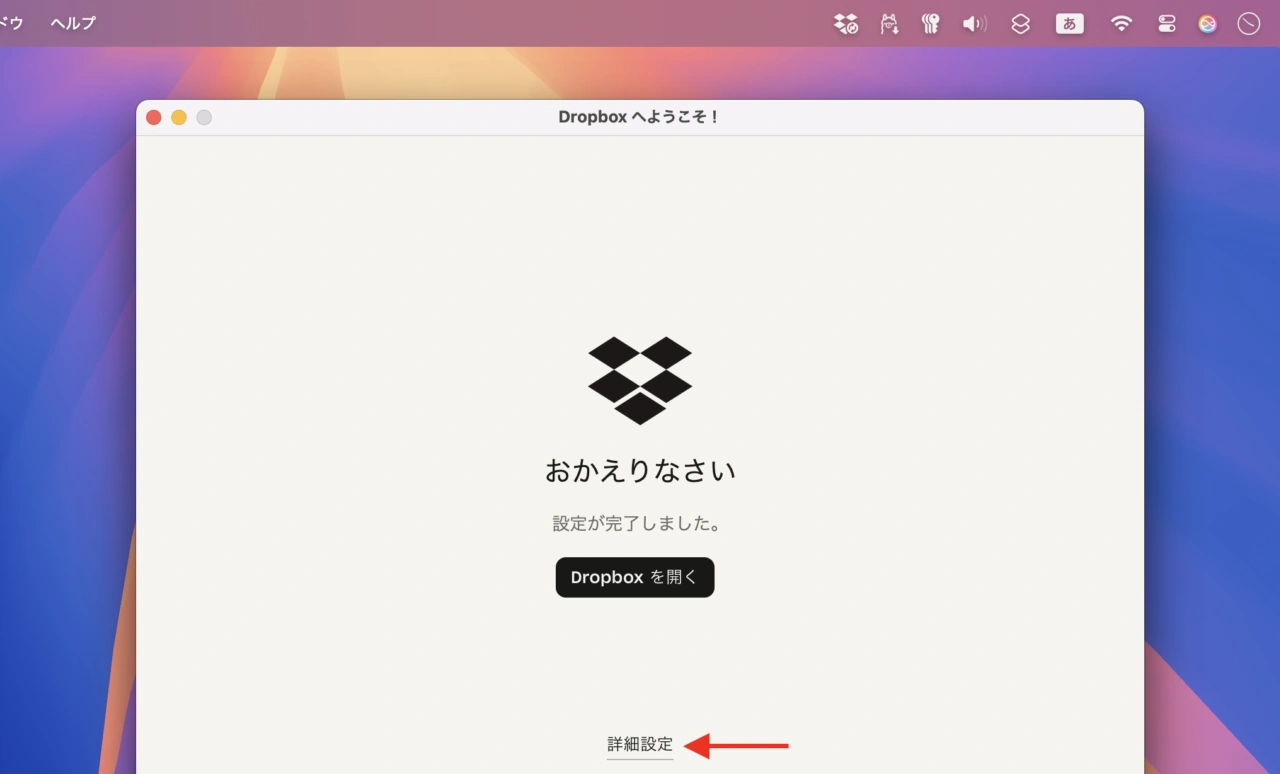Click the 設定が完了しました。 message text
Image resolution: width=1280 pixels, height=774 pixels.
(x=637, y=523)
